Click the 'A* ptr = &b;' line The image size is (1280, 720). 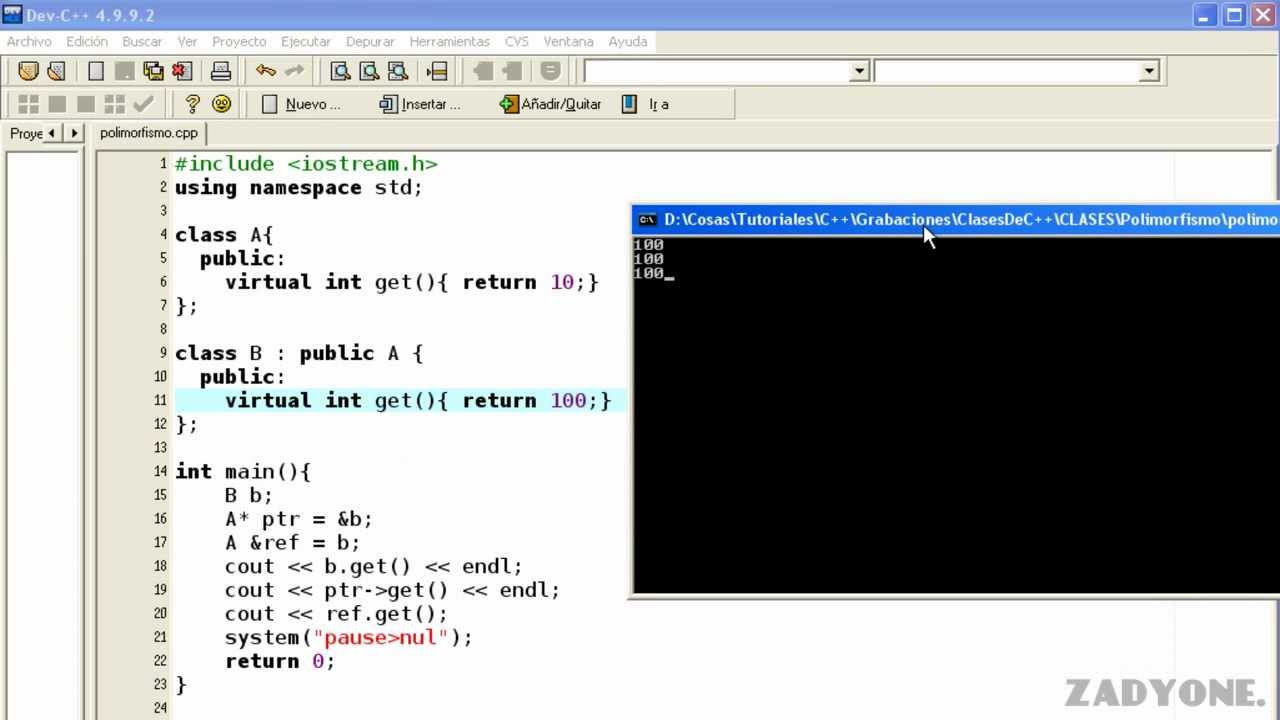(299, 519)
